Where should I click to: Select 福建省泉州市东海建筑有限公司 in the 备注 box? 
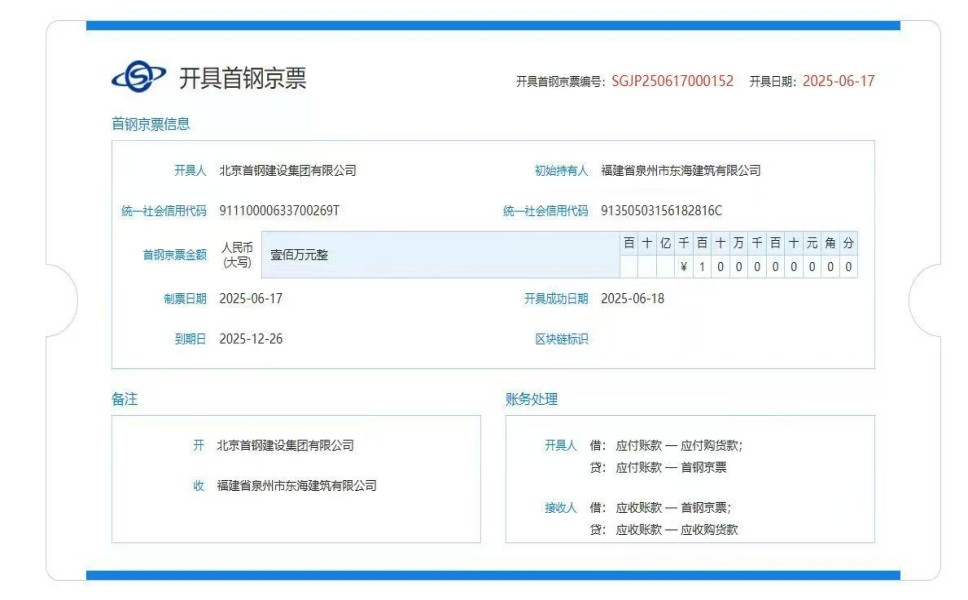coord(296,486)
